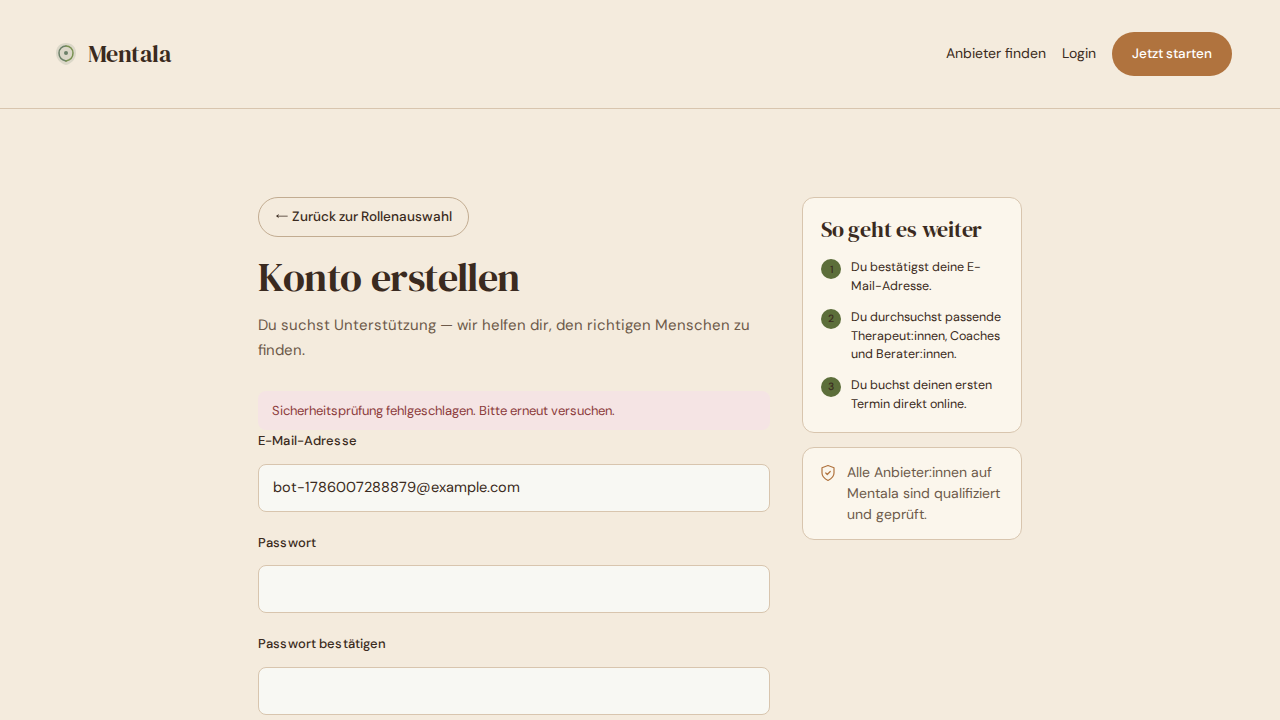Click the step 2 number badge

[831, 319]
